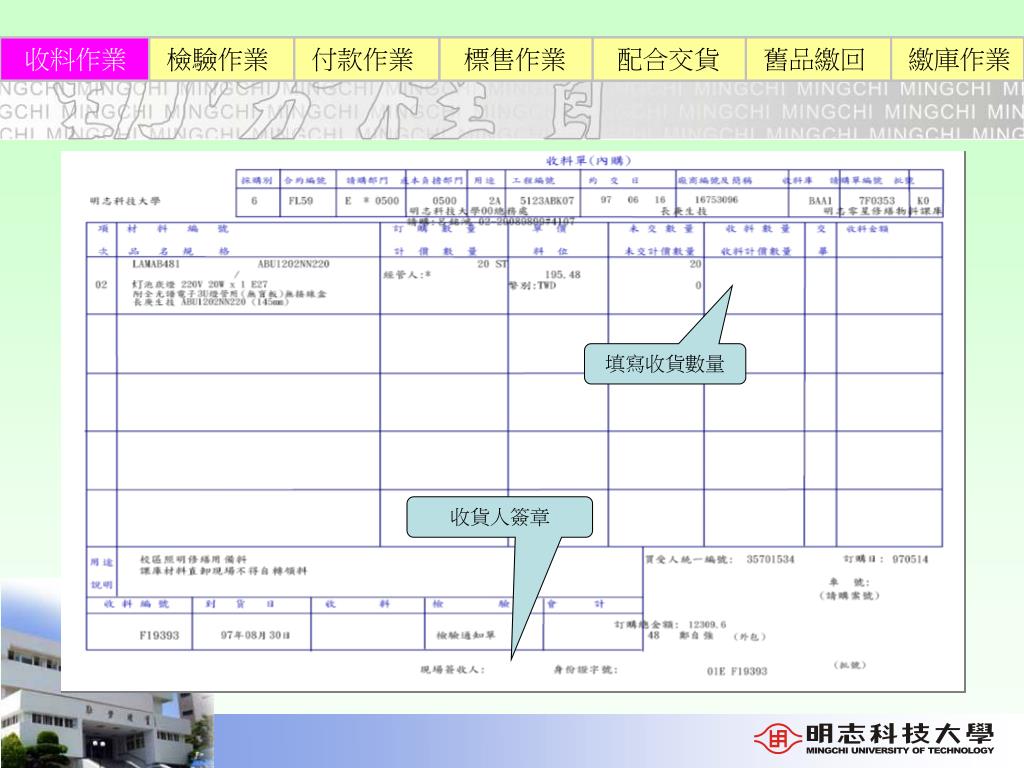This screenshot has height=768, width=1024.
Task: Go to the 標售作業 tab
Action: (x=516, y=59)
